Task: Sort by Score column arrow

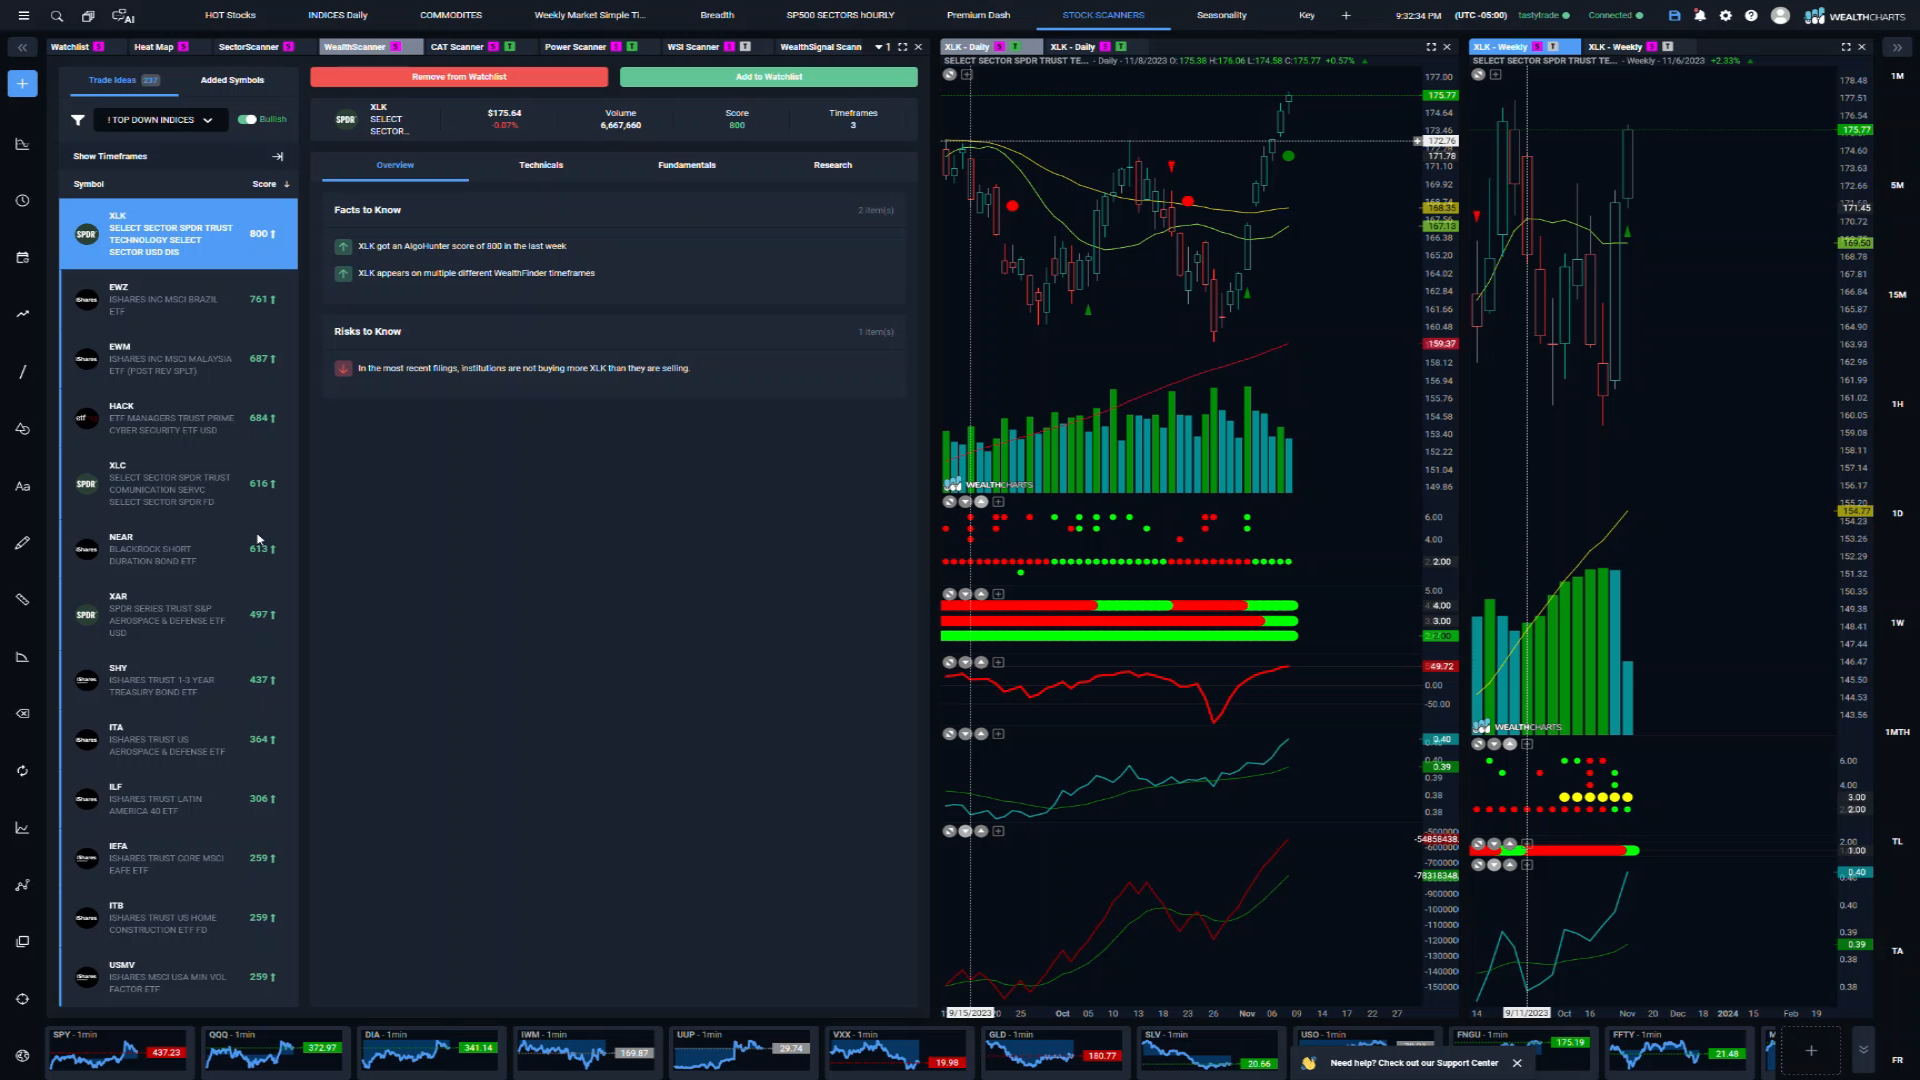Action: pos(287,185)
